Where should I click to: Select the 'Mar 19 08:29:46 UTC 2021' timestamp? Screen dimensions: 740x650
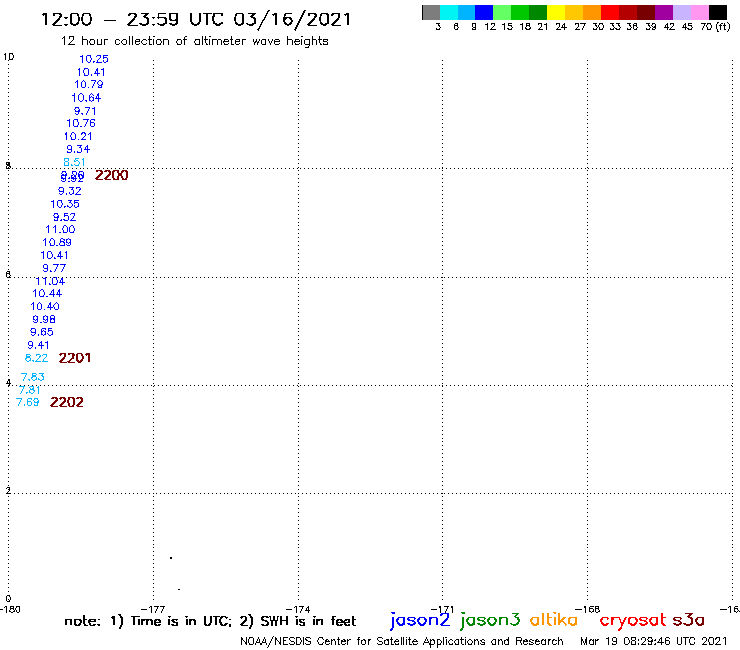654,641
